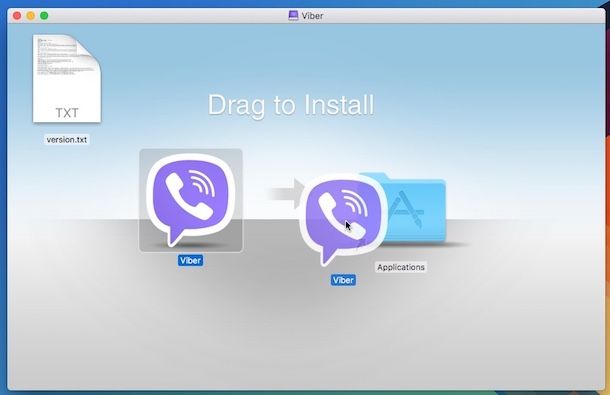Select the version.txt file icon

point(67,79)
